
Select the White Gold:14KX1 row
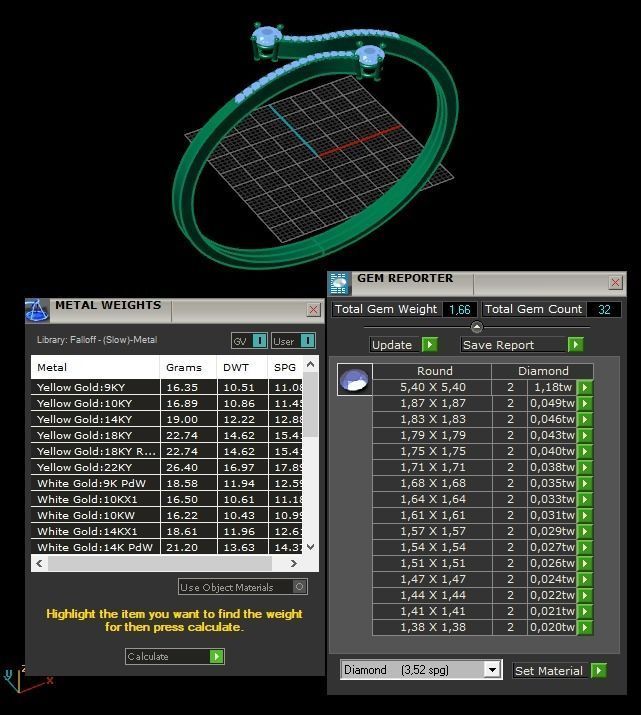[166, 531]
